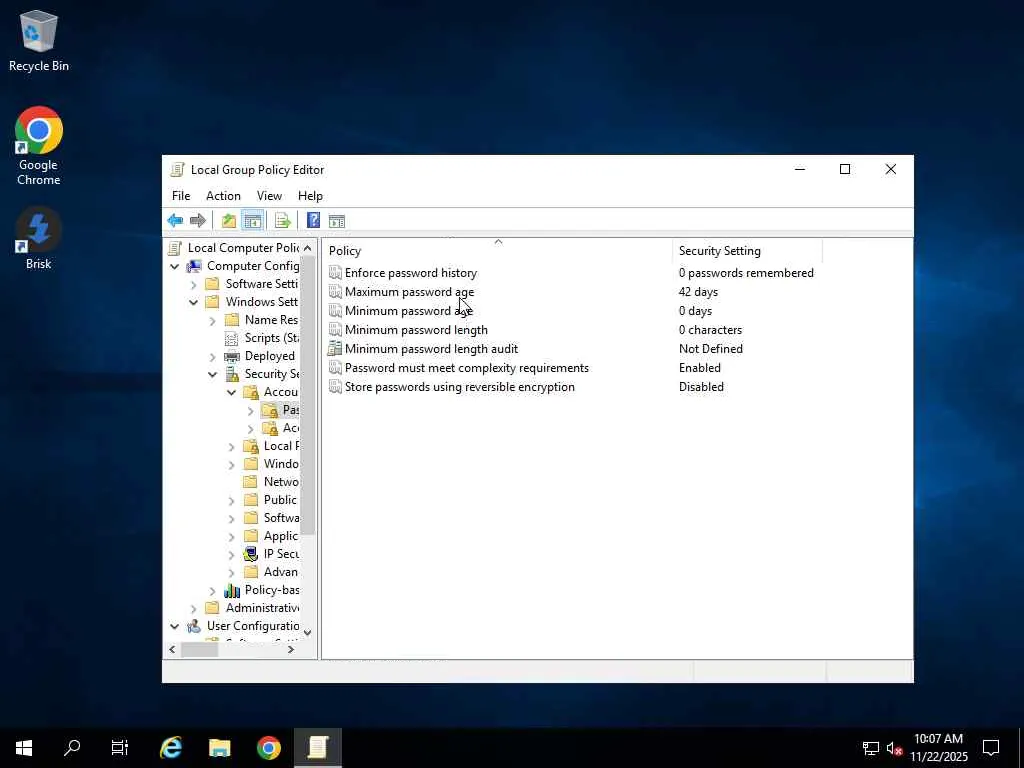The width and height of the screenshot is (1024, 768).
Task: Click the Back arrow in the toolbar
Action: (x=175, y=221)
